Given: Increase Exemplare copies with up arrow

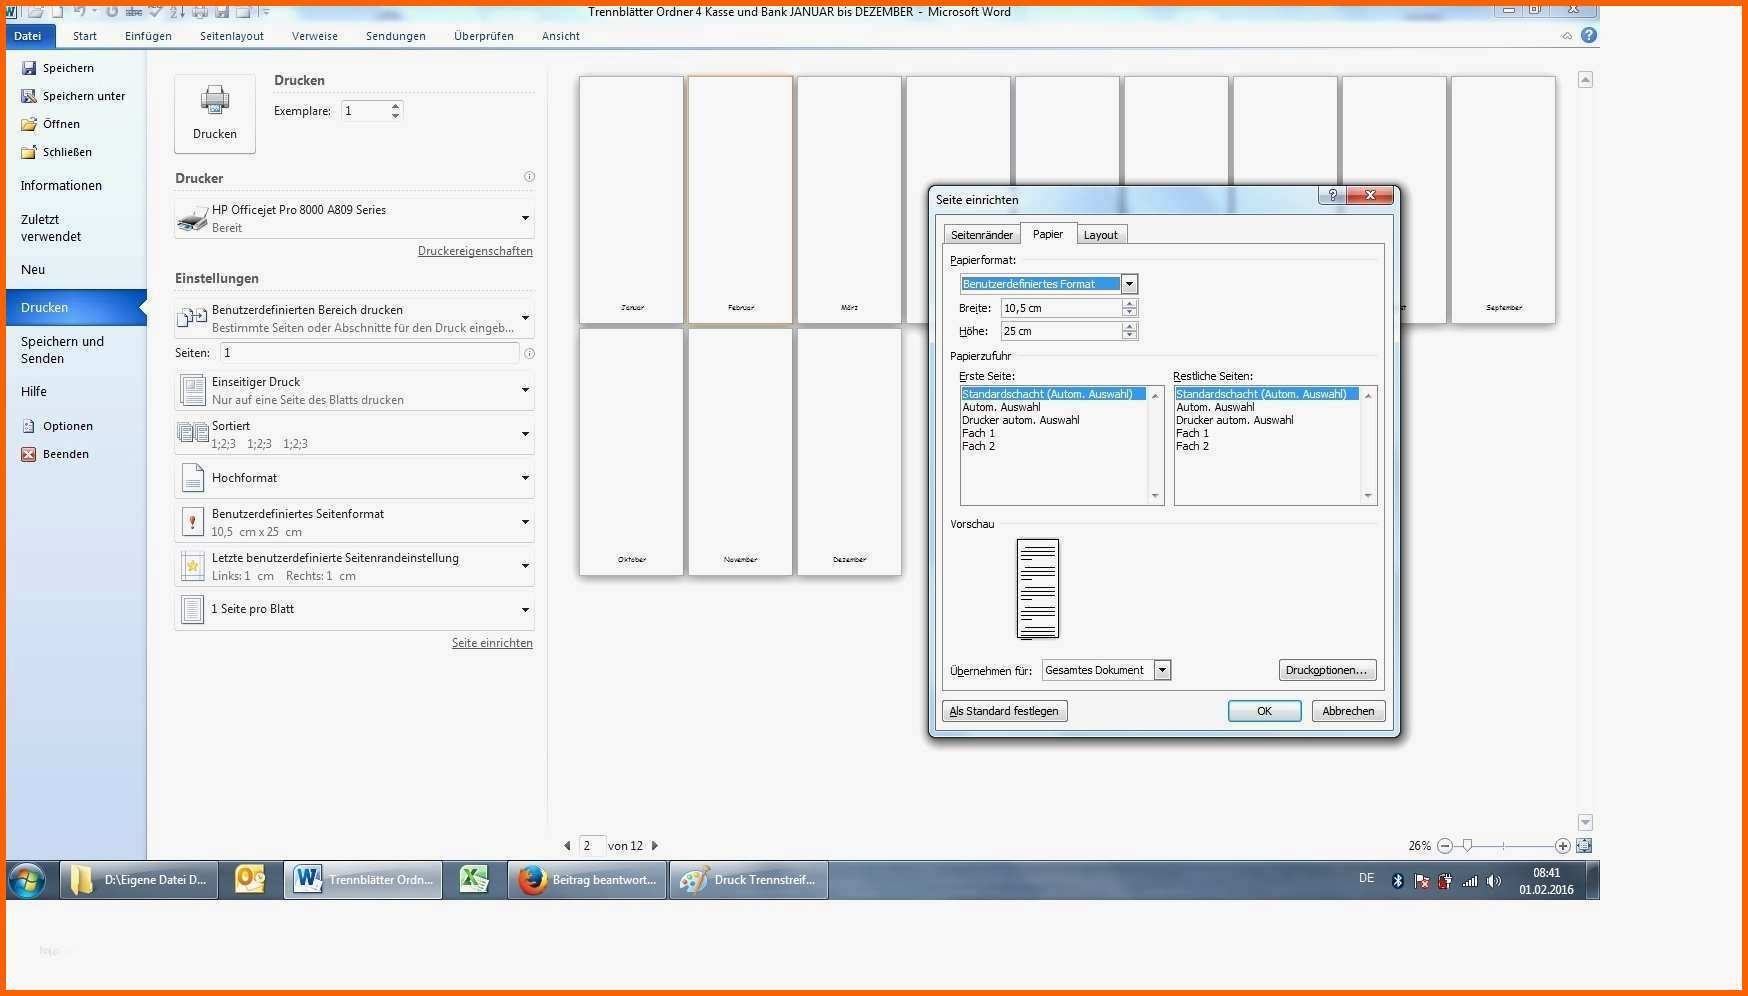Looking at the screenshot, I should pyautogui.click(x=396, y=106).
